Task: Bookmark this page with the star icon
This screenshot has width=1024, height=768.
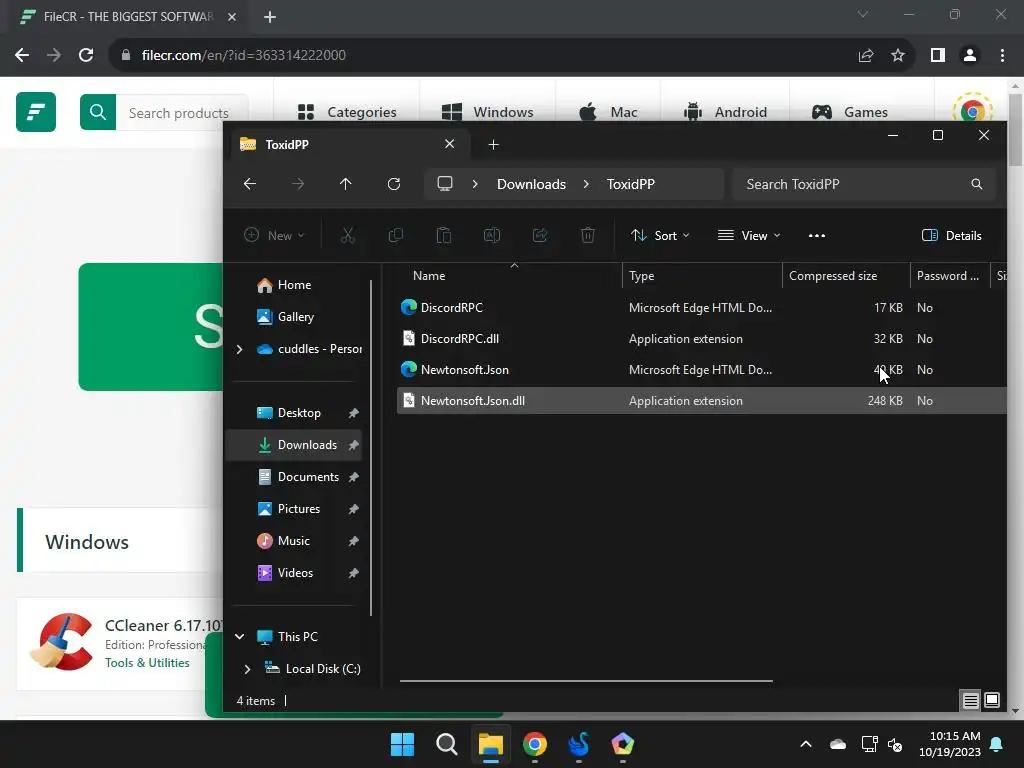Action: (x=898, y=56)
